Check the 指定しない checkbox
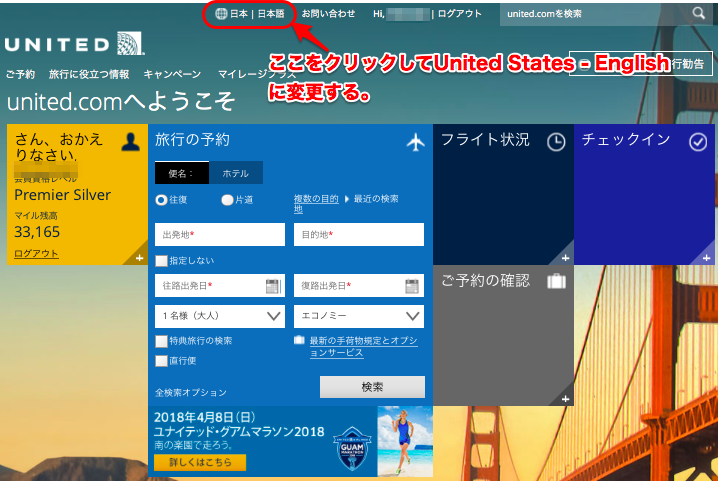The height and width of the screenshot is (481, 718). point(161,261)
